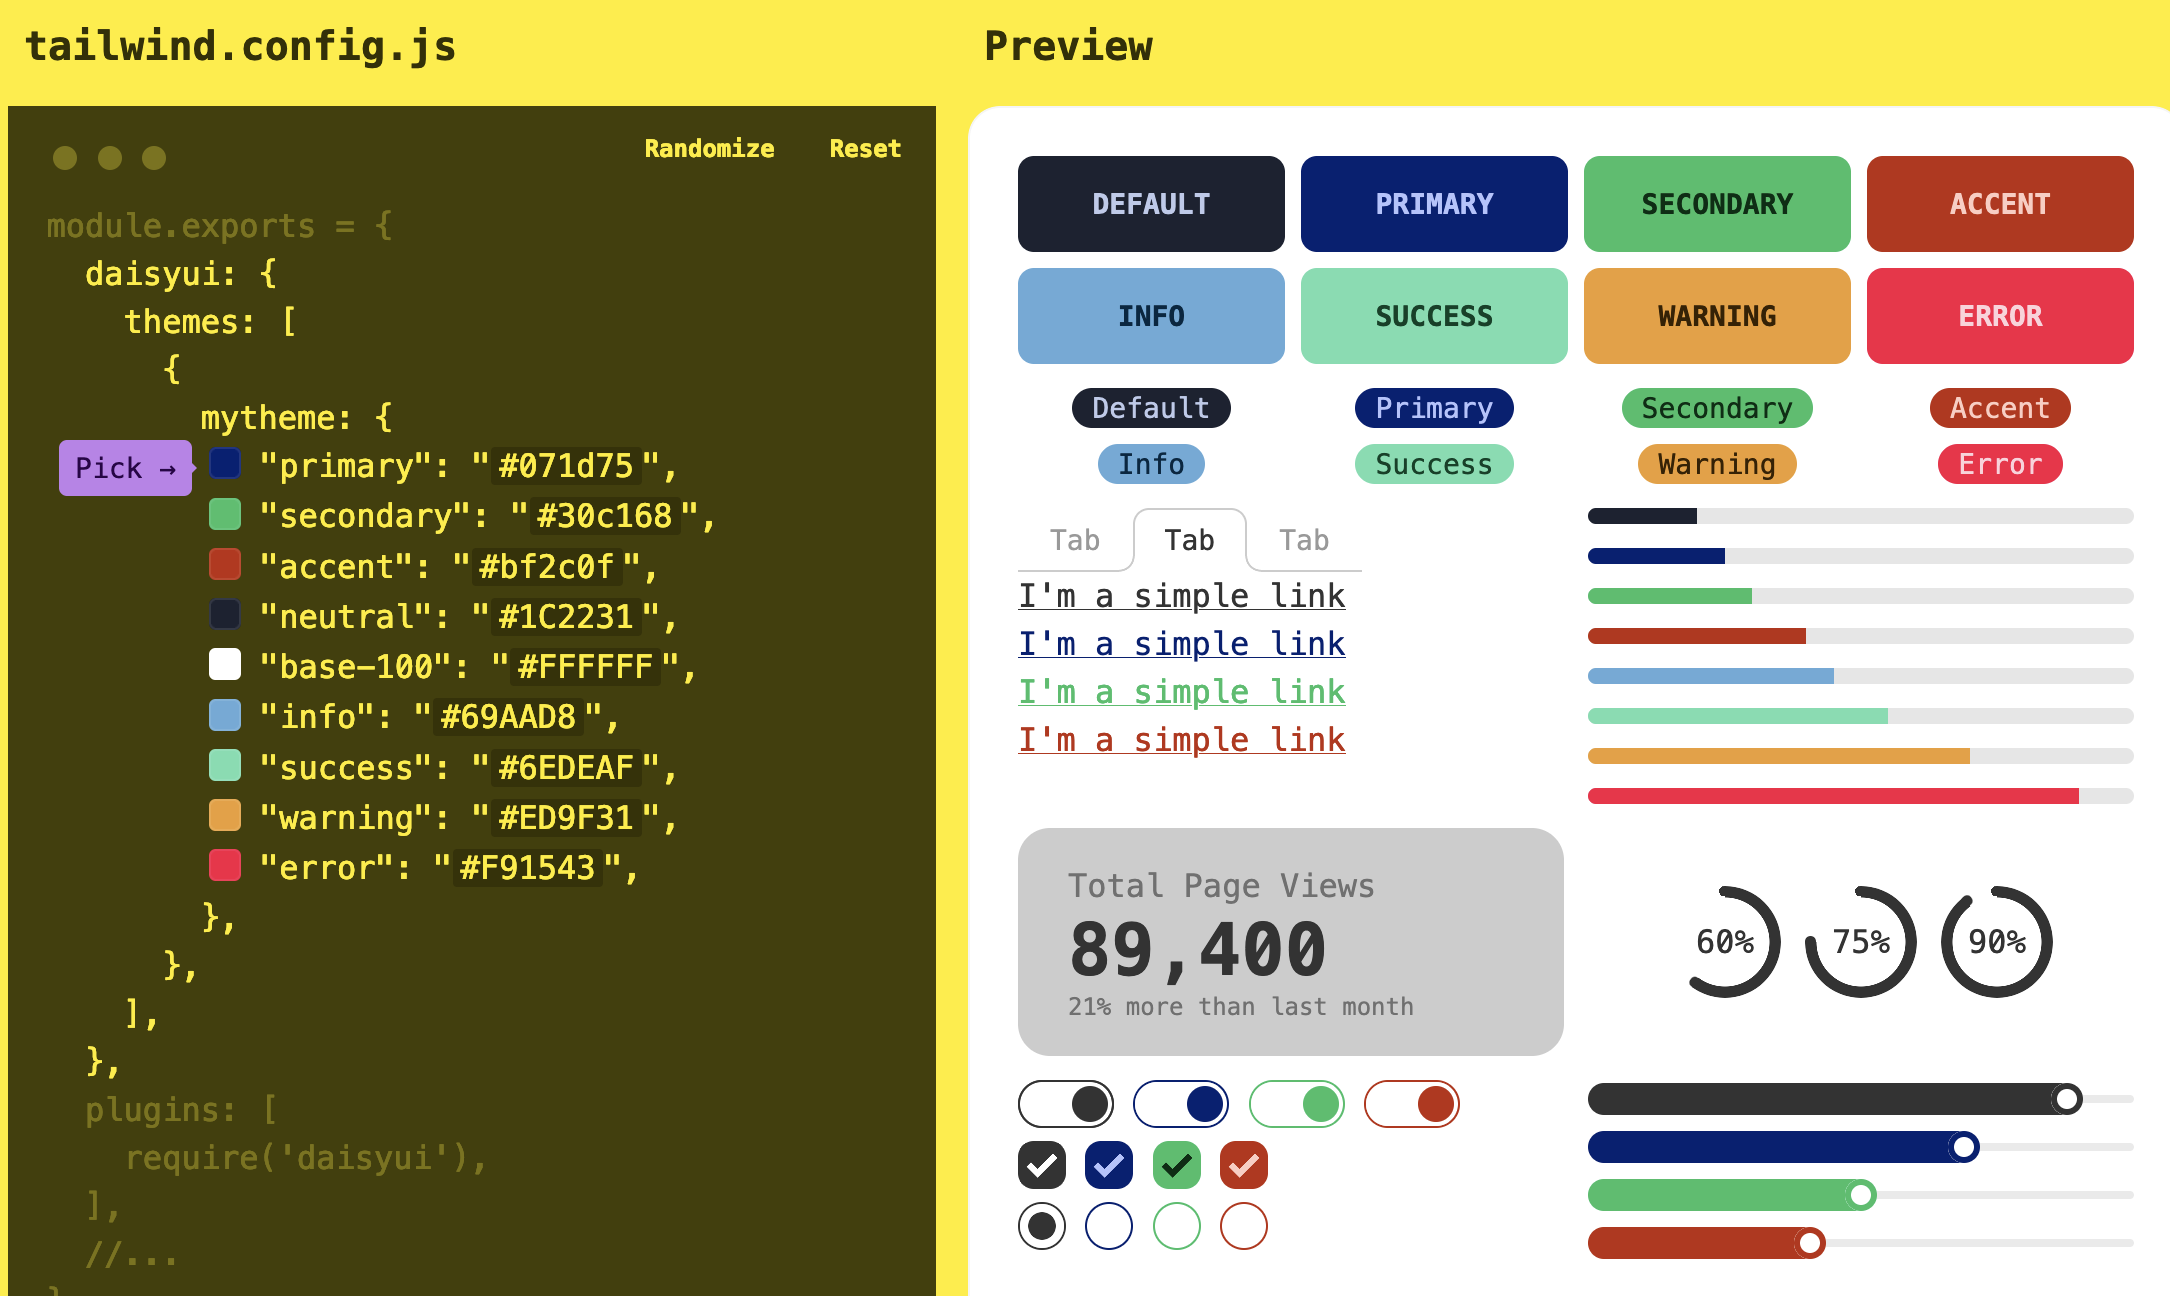This screenshot has height=1296, width=2170.
Task: Toggle the primary blue switch
Action: [x=1181, y=1104]
